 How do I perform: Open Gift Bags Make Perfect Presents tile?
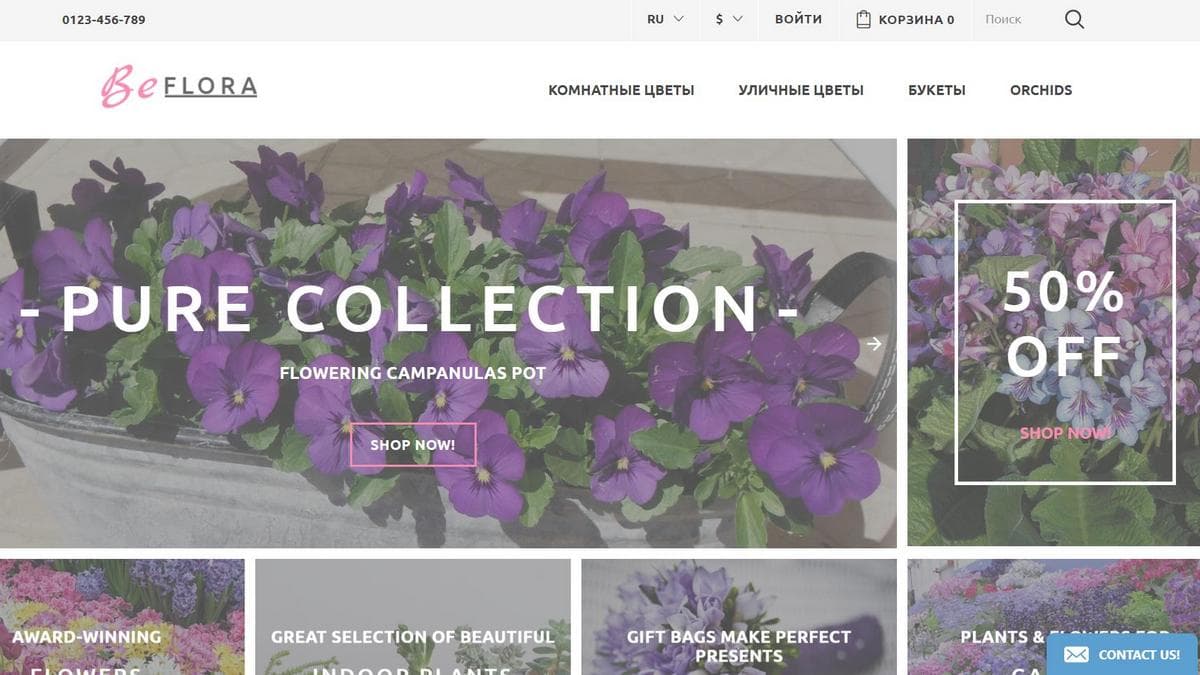click(739, 617)
